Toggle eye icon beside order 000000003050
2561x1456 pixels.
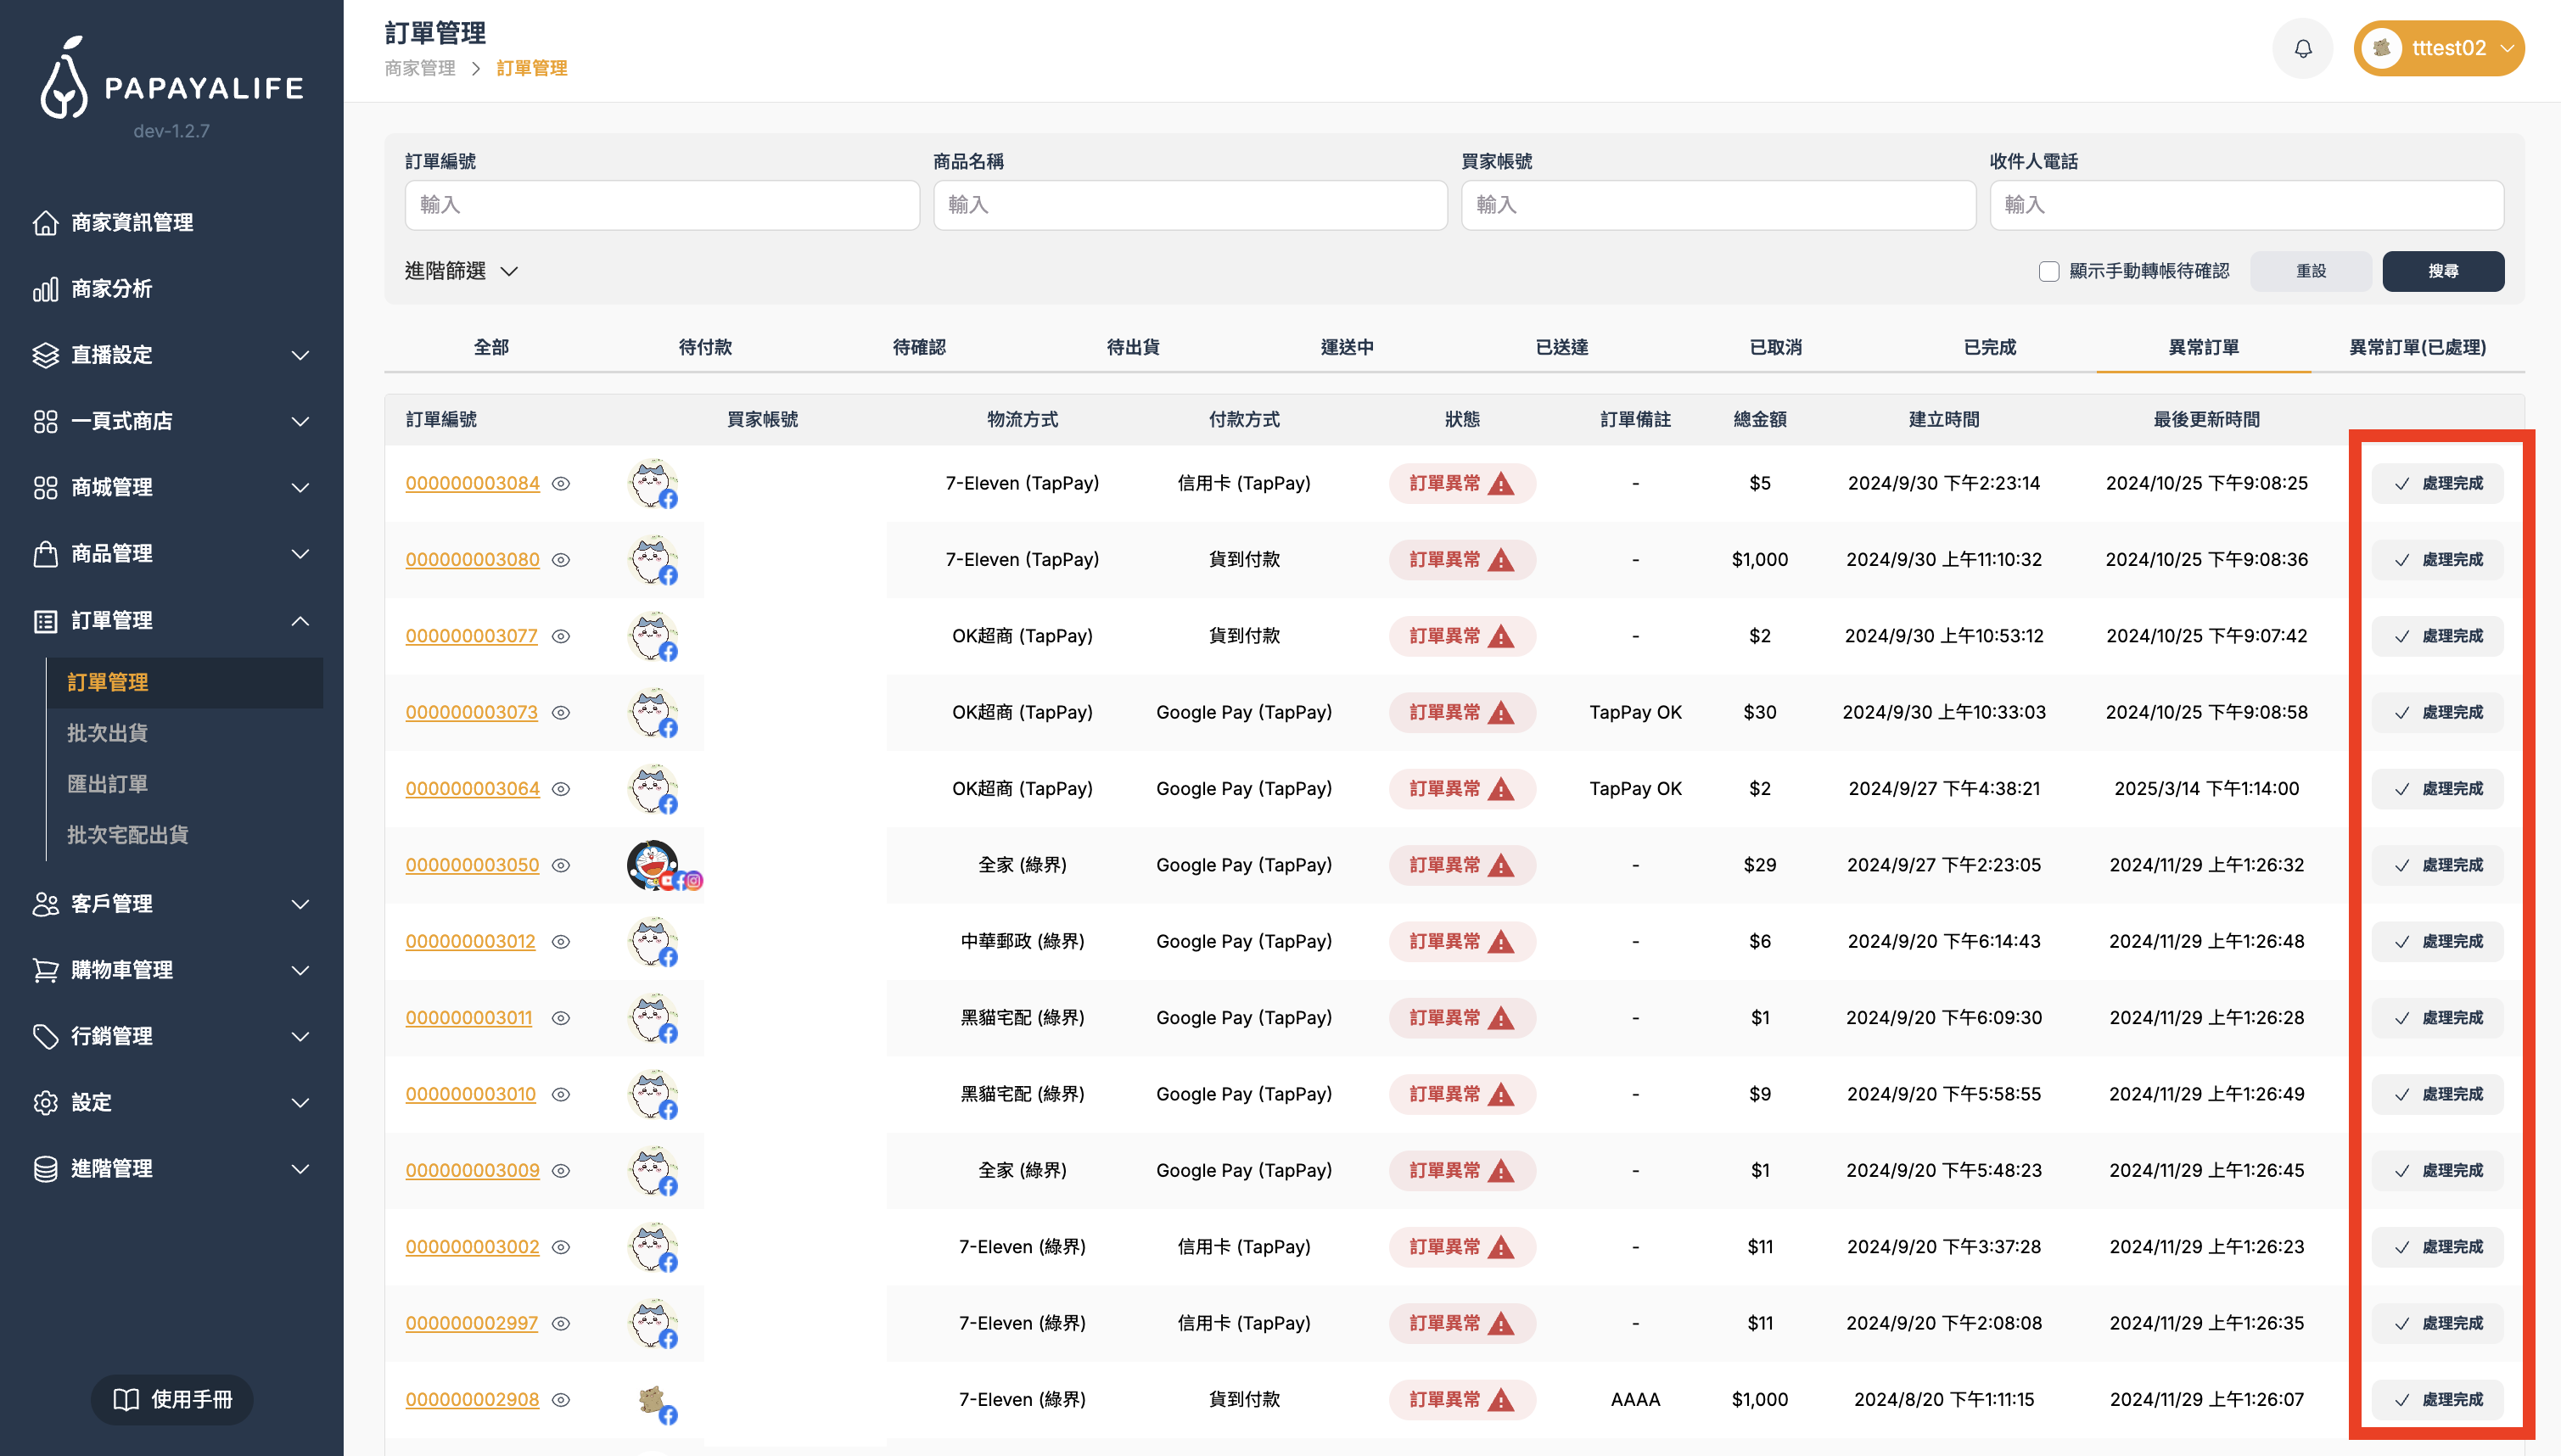pyautogui.click(x=561, y=865)
